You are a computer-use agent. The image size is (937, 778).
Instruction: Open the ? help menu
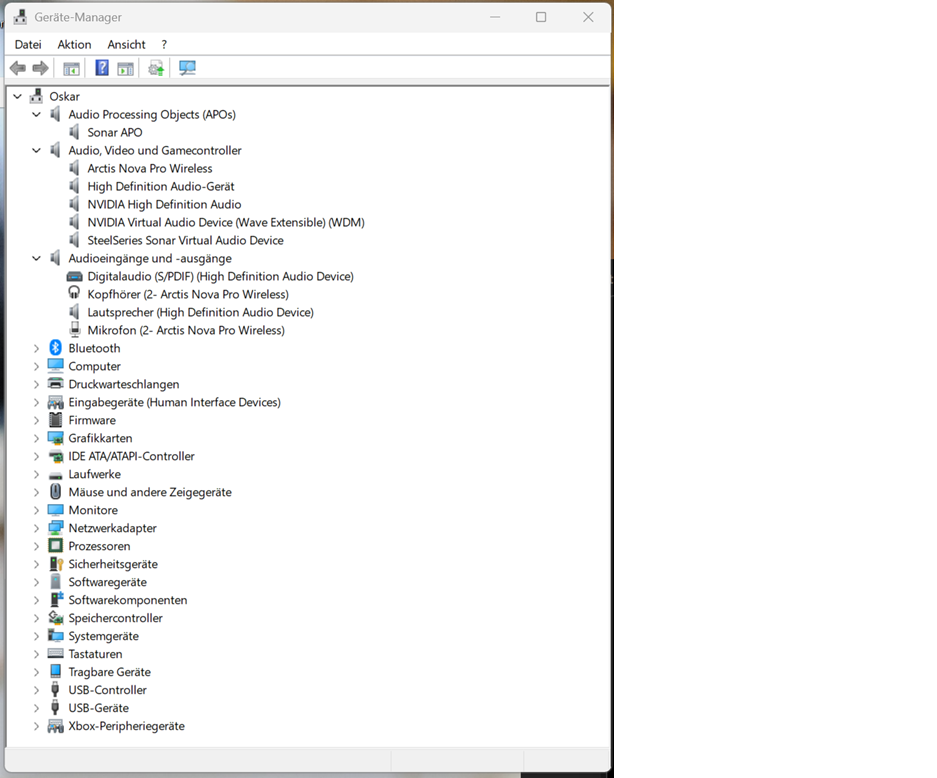[164, 44]
